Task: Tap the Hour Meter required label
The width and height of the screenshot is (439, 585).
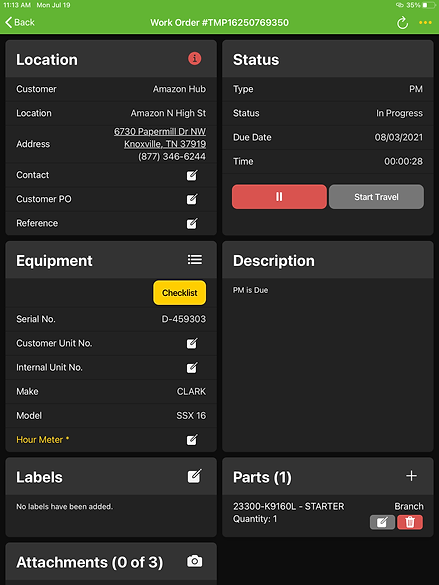Action: click(43, 439)
